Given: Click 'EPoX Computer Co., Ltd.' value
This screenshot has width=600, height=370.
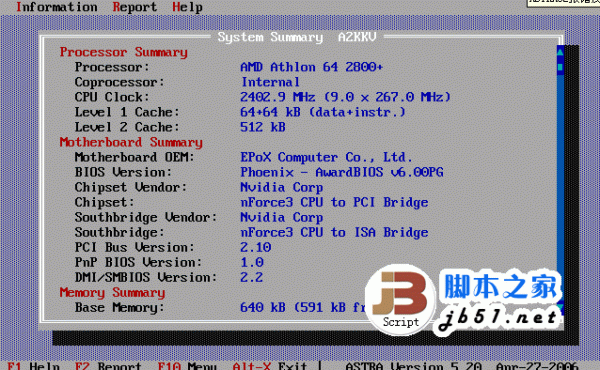Looking at the screenshot, I should (326, 157).
